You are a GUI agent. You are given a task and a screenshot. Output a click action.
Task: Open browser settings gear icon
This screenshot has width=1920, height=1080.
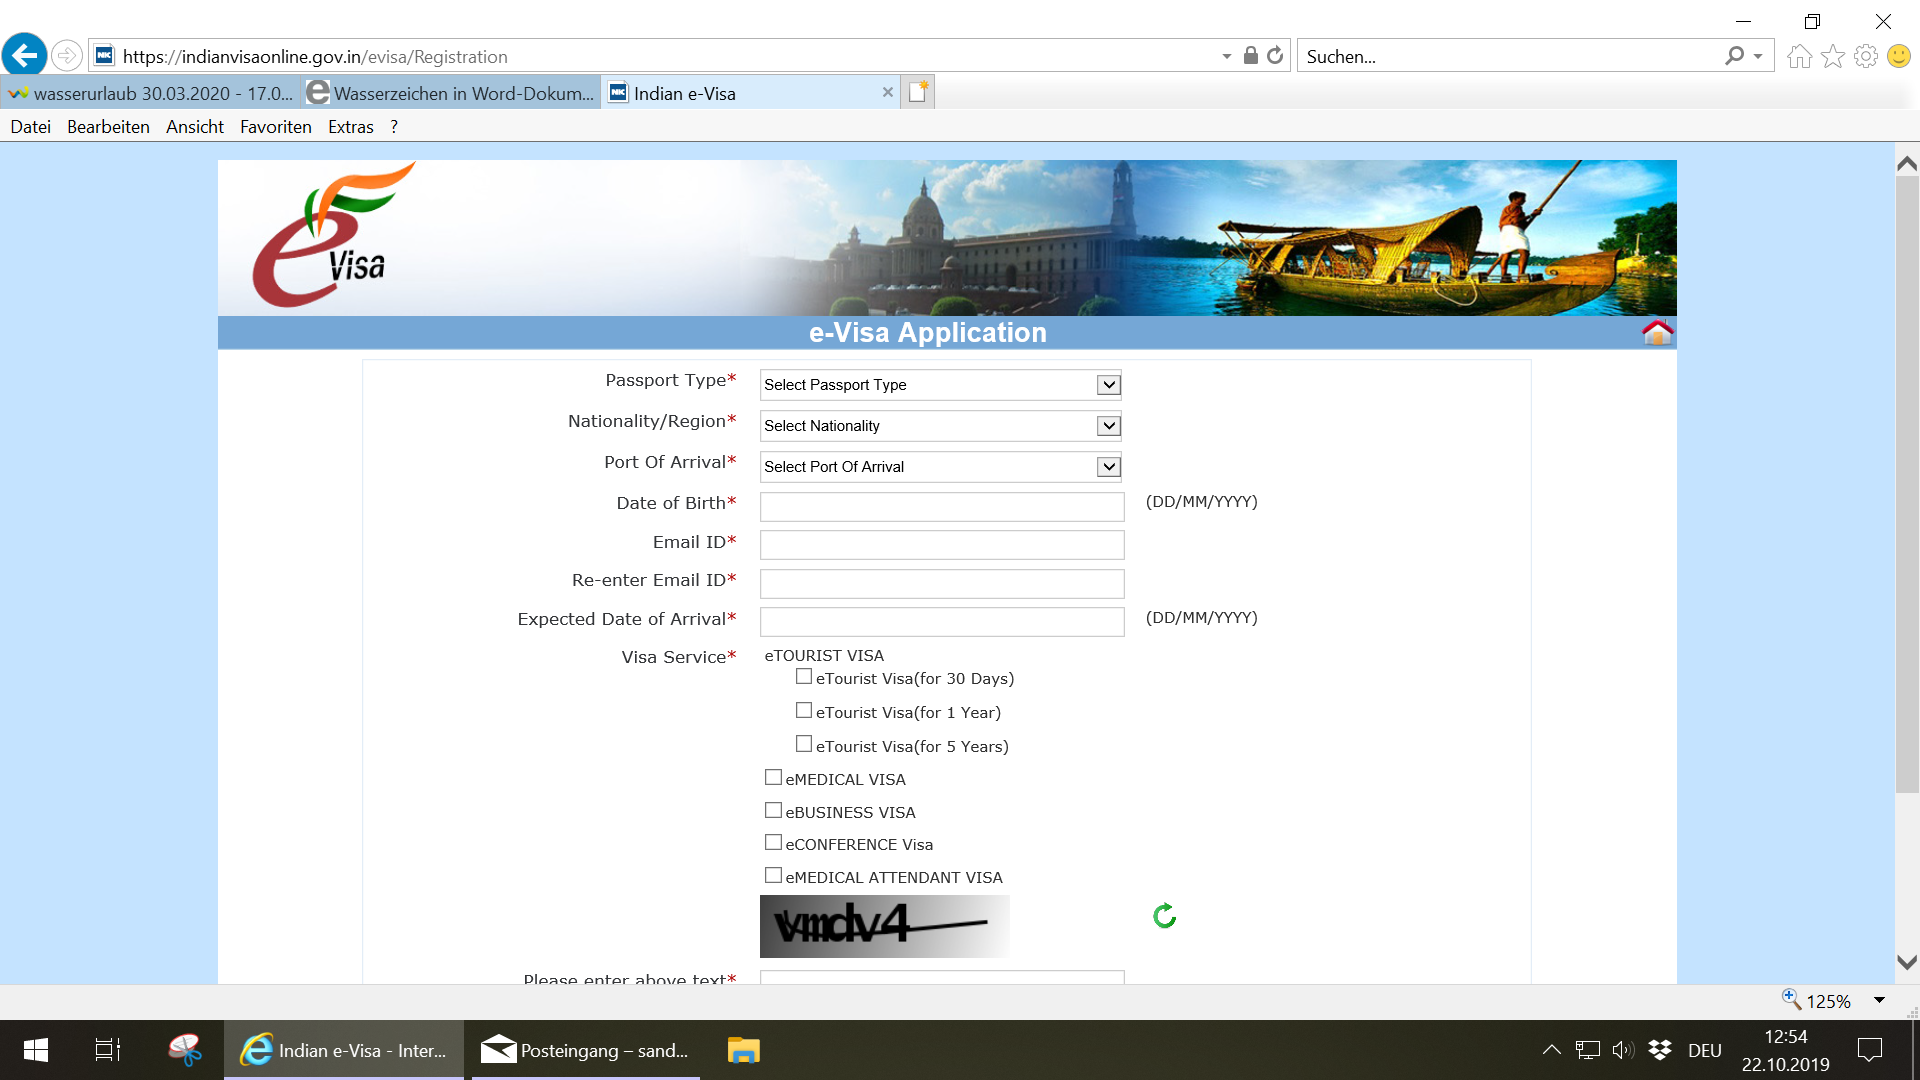(1866, 57)
